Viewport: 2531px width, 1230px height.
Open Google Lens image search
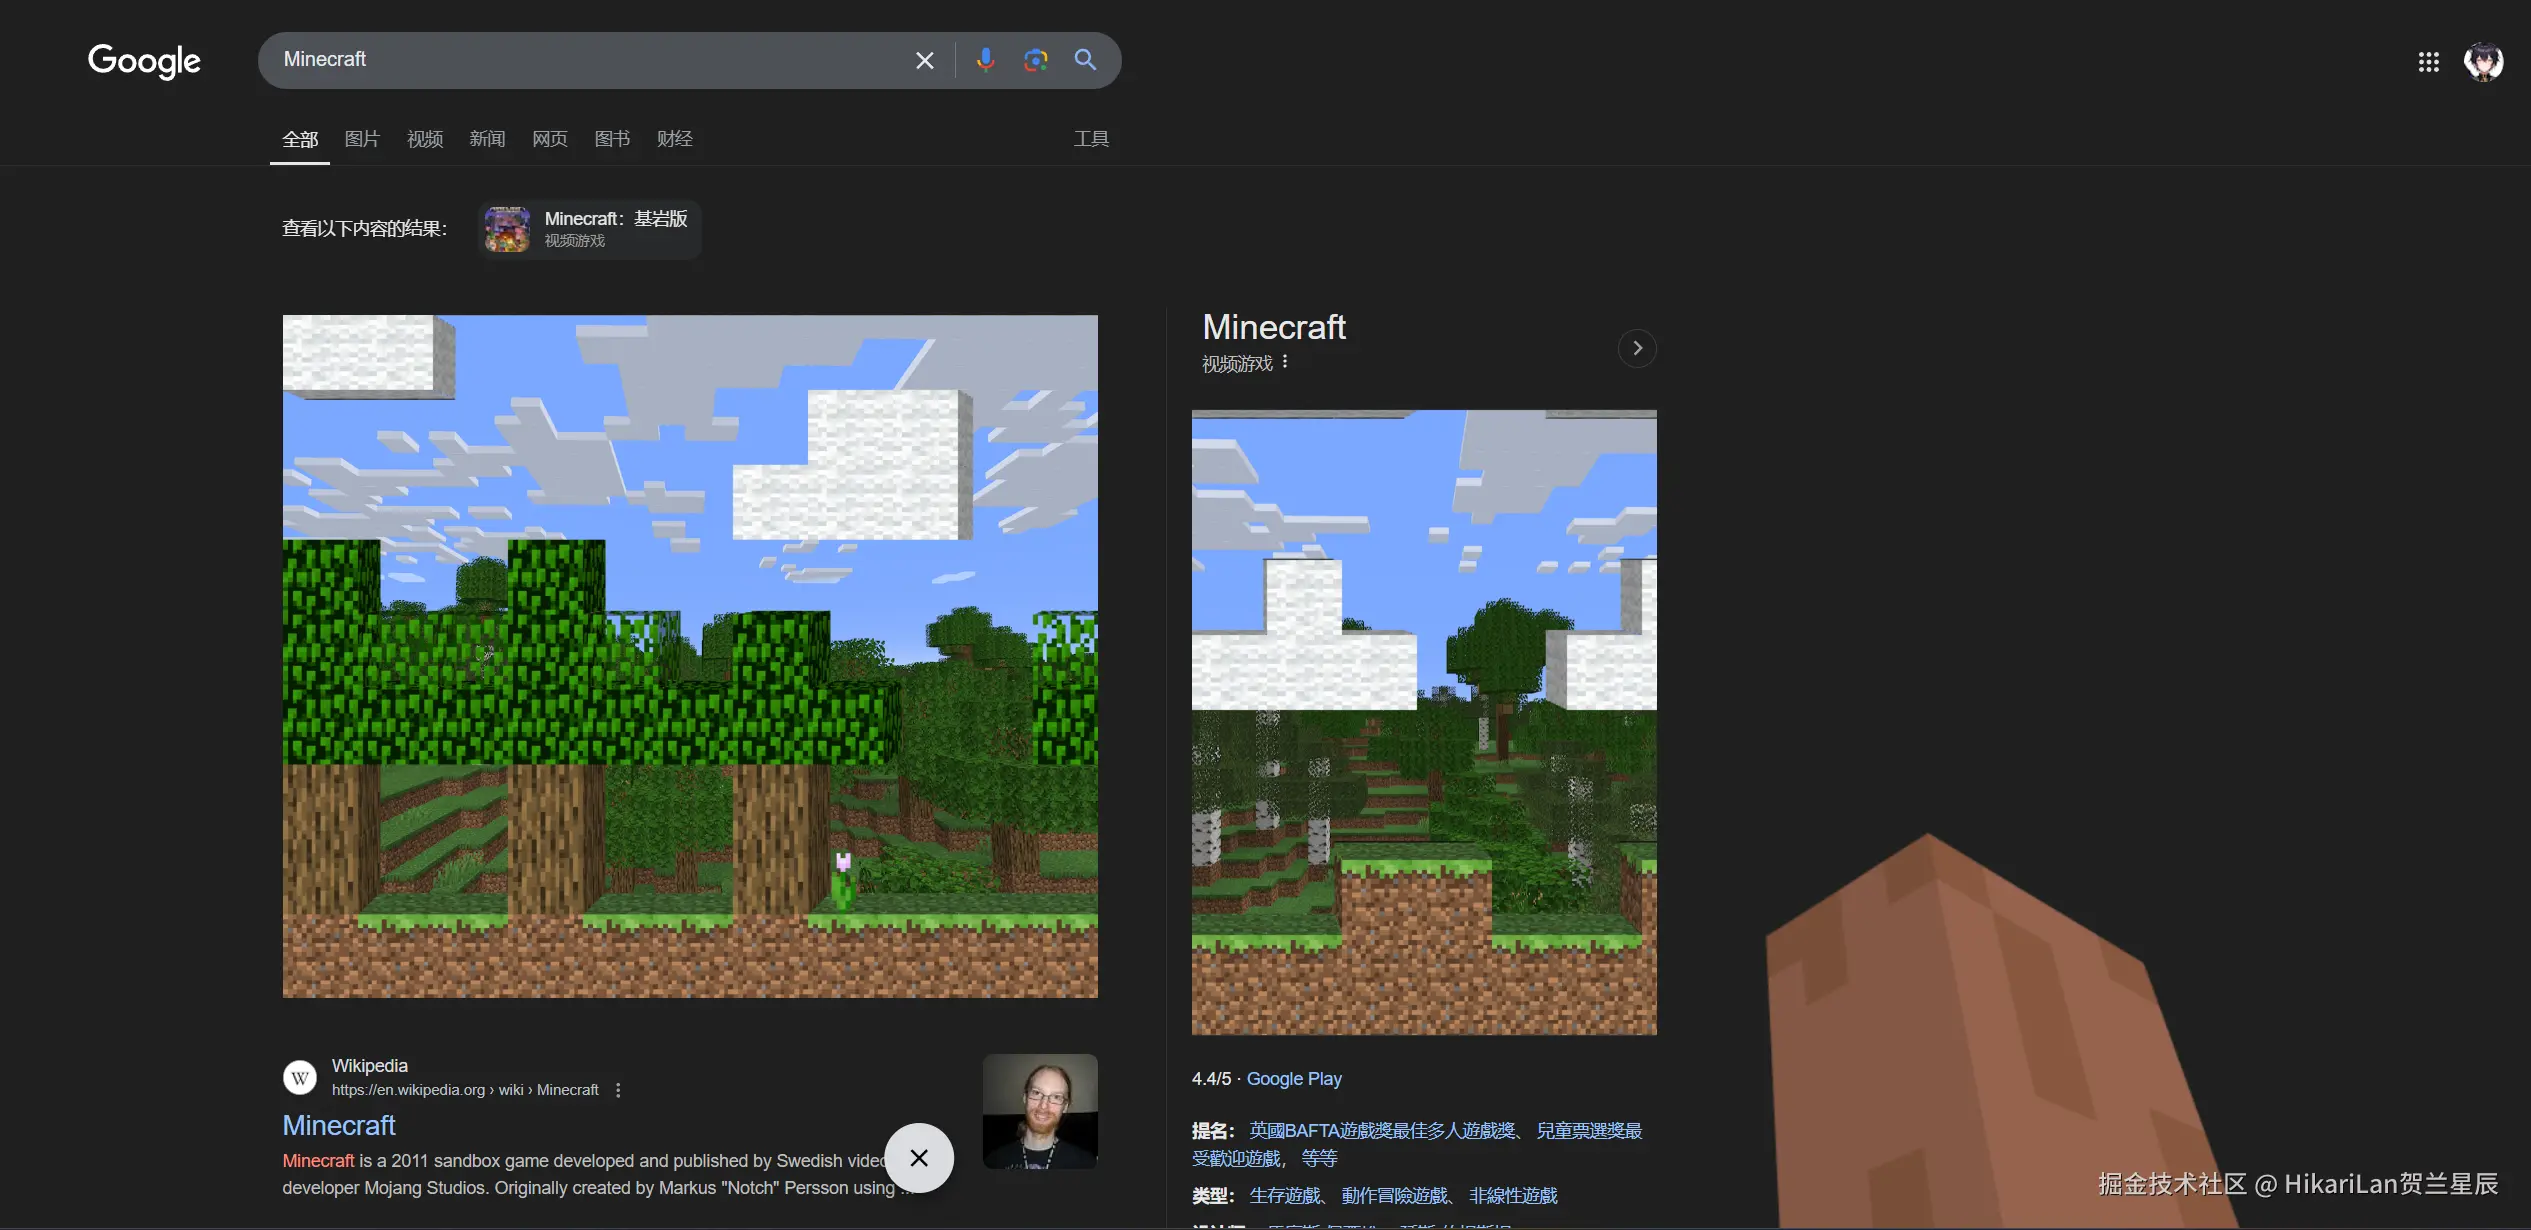1035,60
